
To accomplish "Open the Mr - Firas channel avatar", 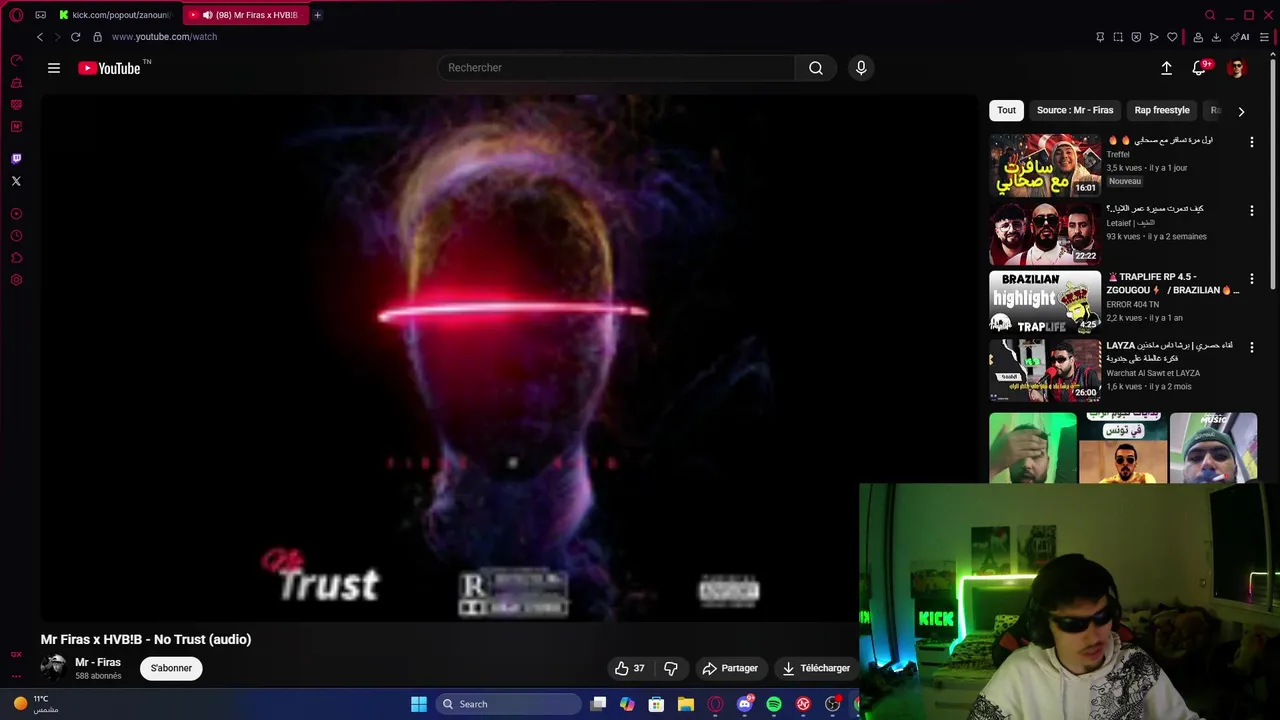I will coord(53,668).
